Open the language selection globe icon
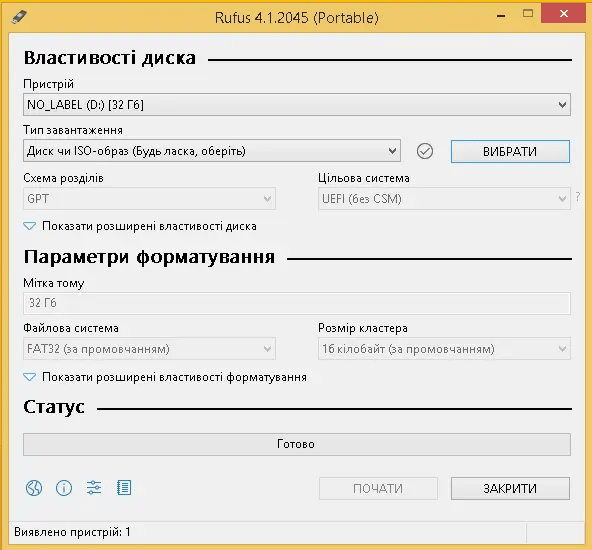Image resolution: width=592 pixels, height=550 pixels. [x=34, y=488]
